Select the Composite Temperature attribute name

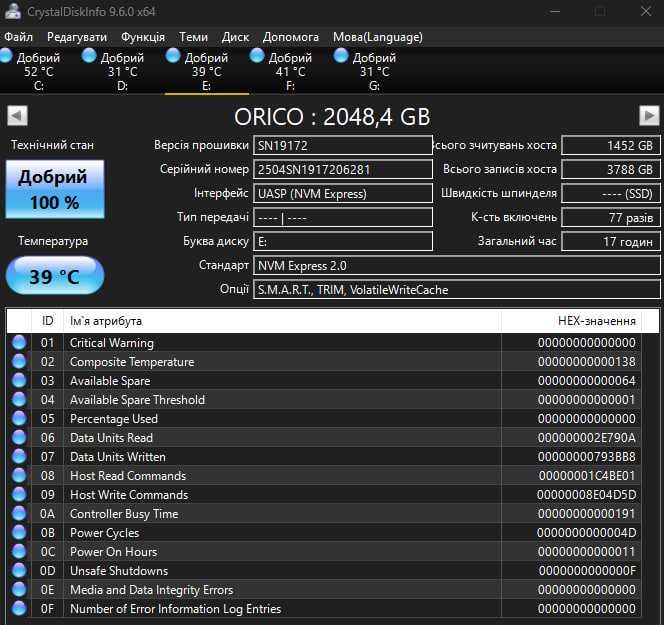tap(132, 362)
